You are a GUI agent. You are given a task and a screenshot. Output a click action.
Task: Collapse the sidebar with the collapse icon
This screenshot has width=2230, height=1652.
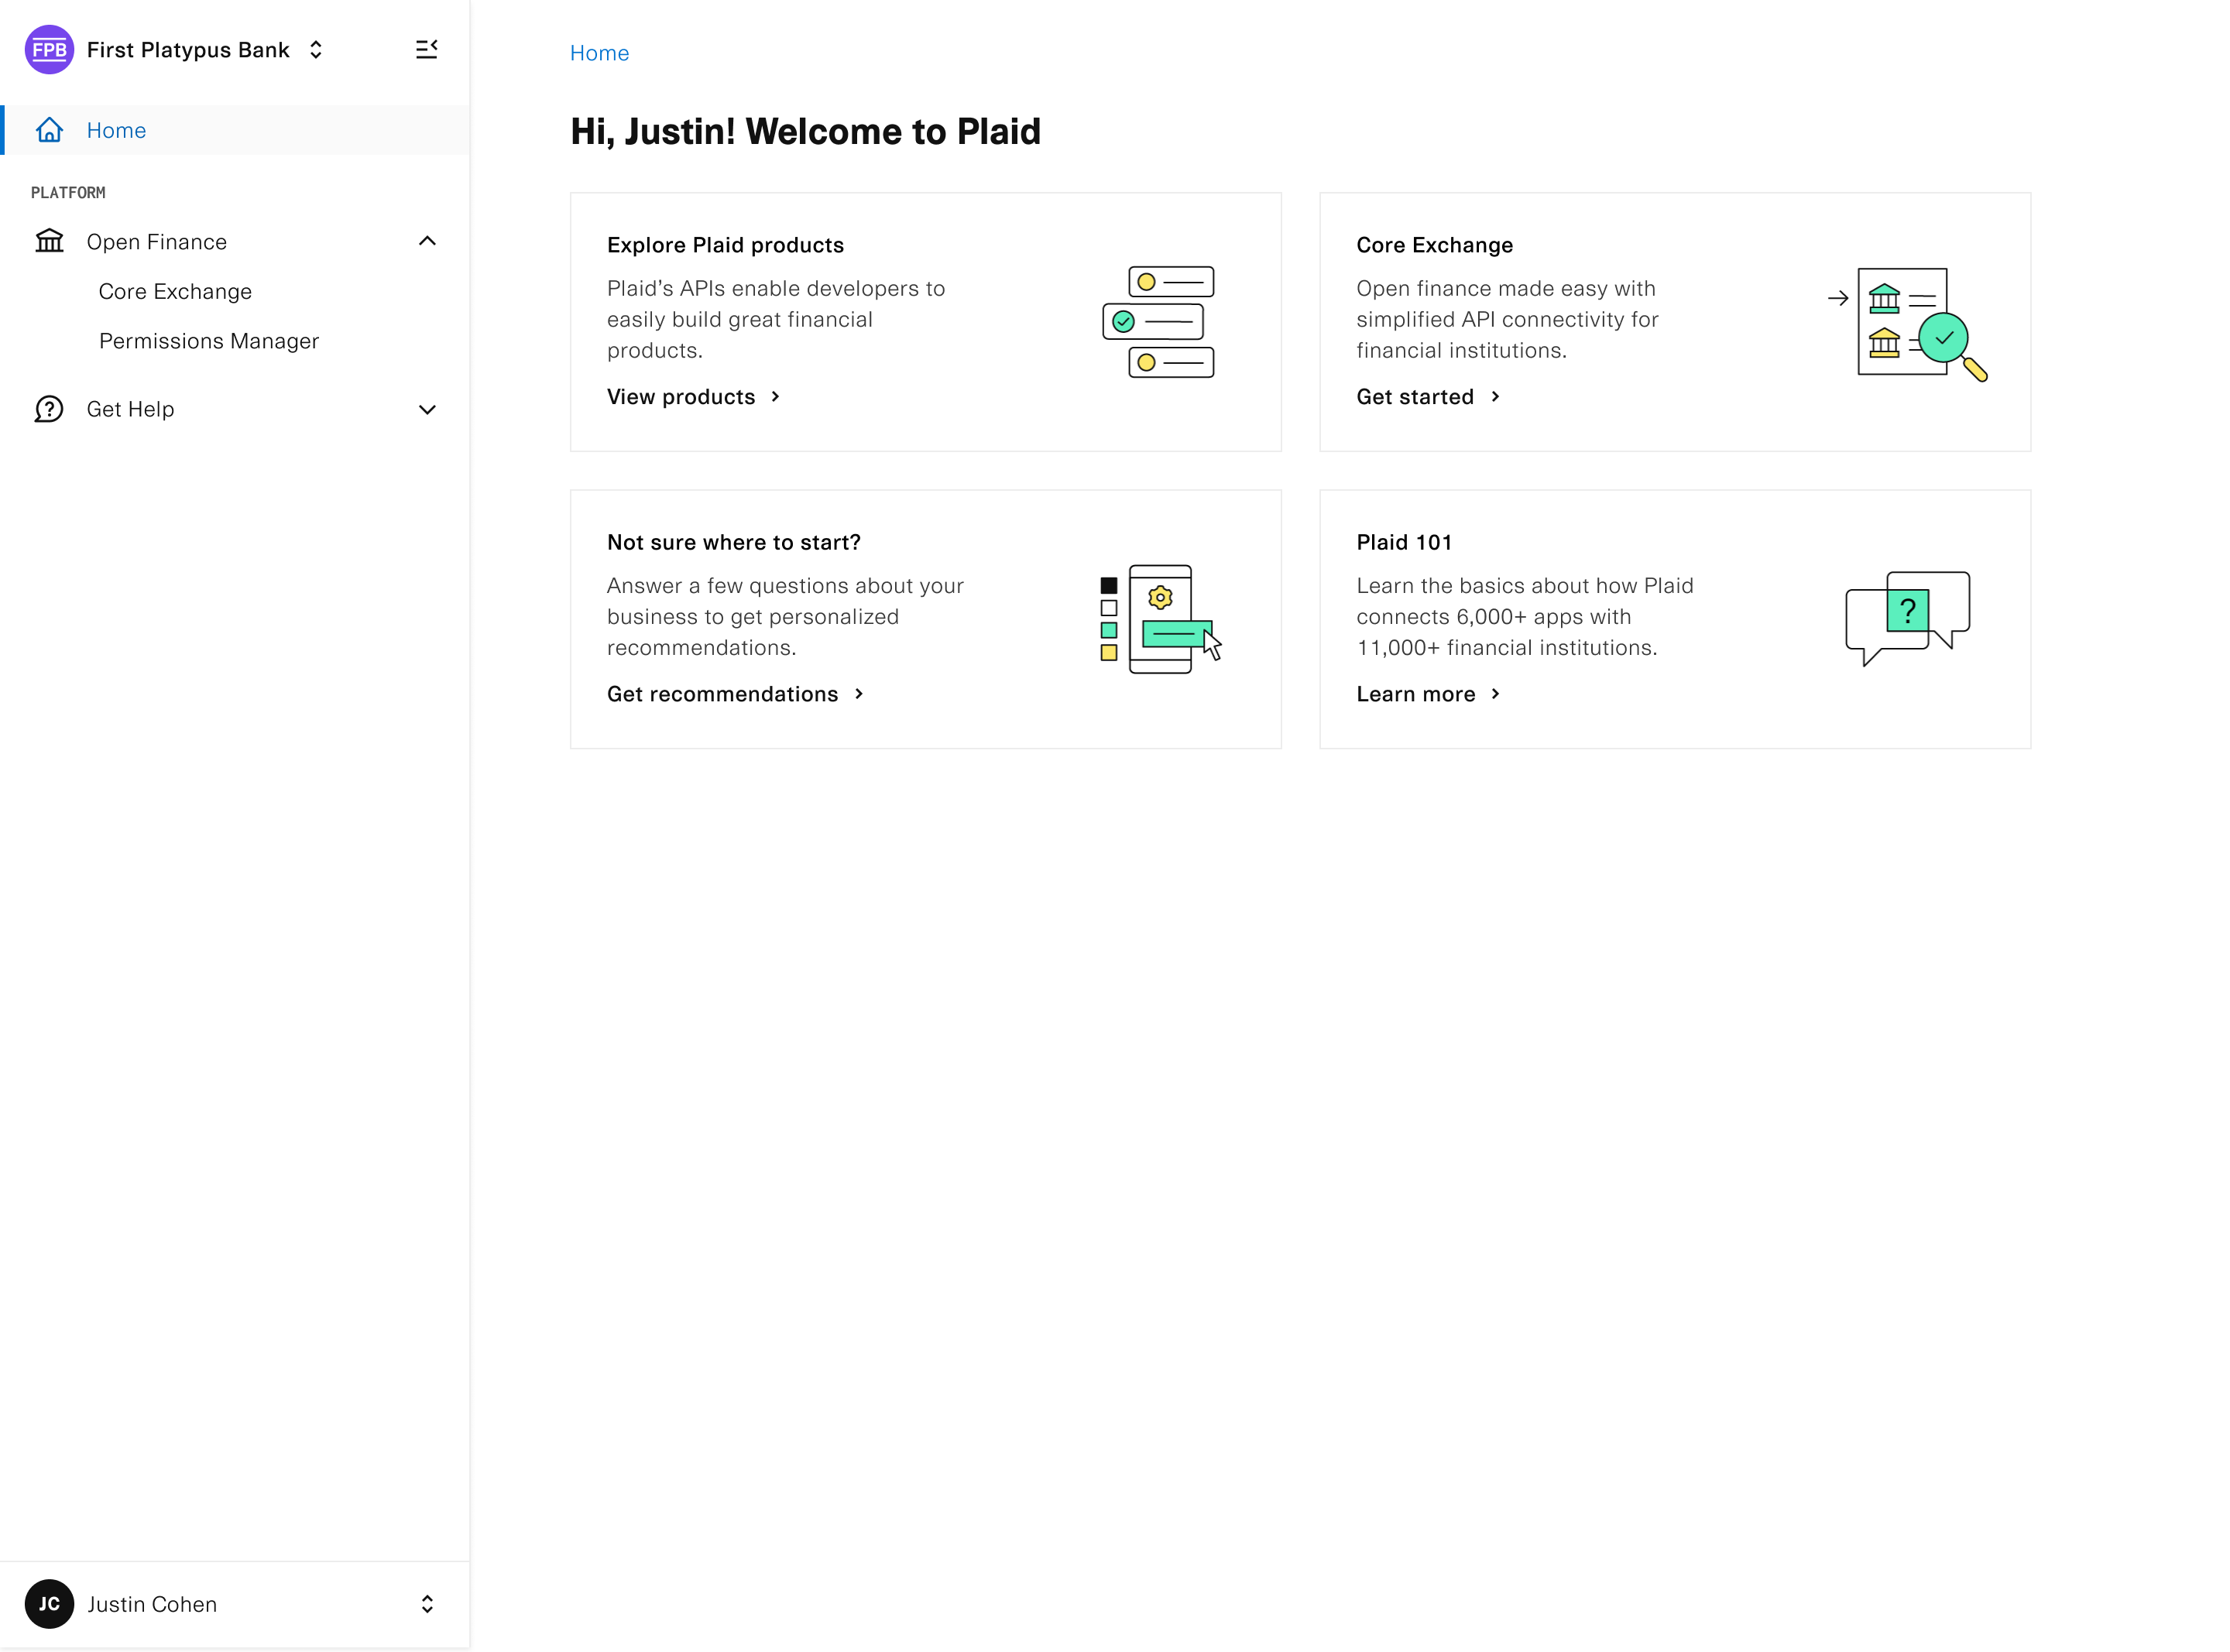tap(427, 49)
